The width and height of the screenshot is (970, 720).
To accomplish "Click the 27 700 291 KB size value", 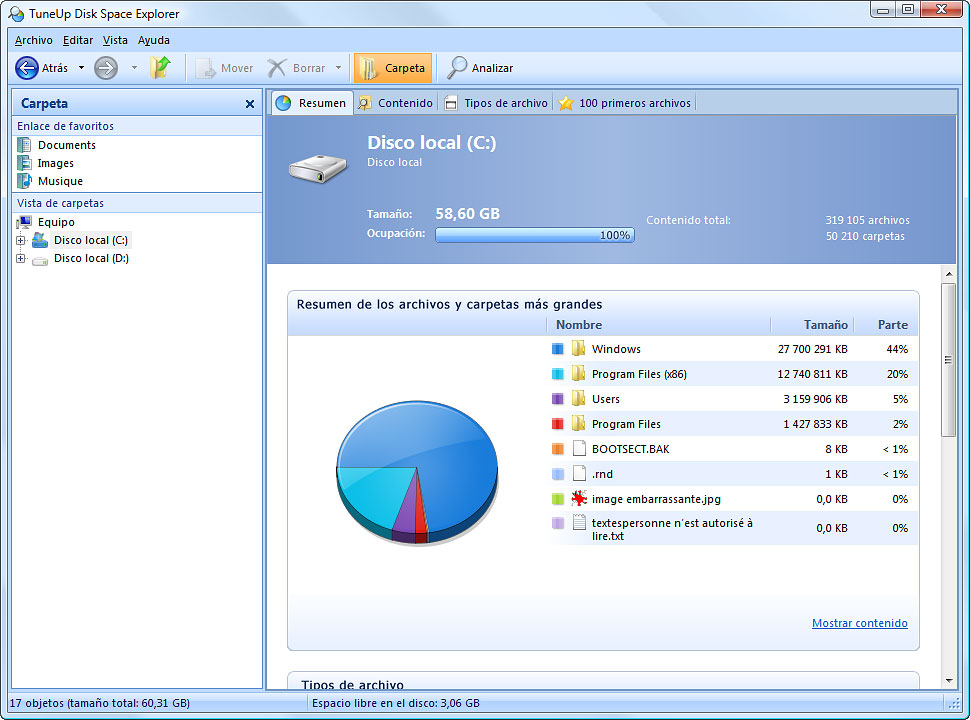I will pyautogui.click(x=813, y=349).
